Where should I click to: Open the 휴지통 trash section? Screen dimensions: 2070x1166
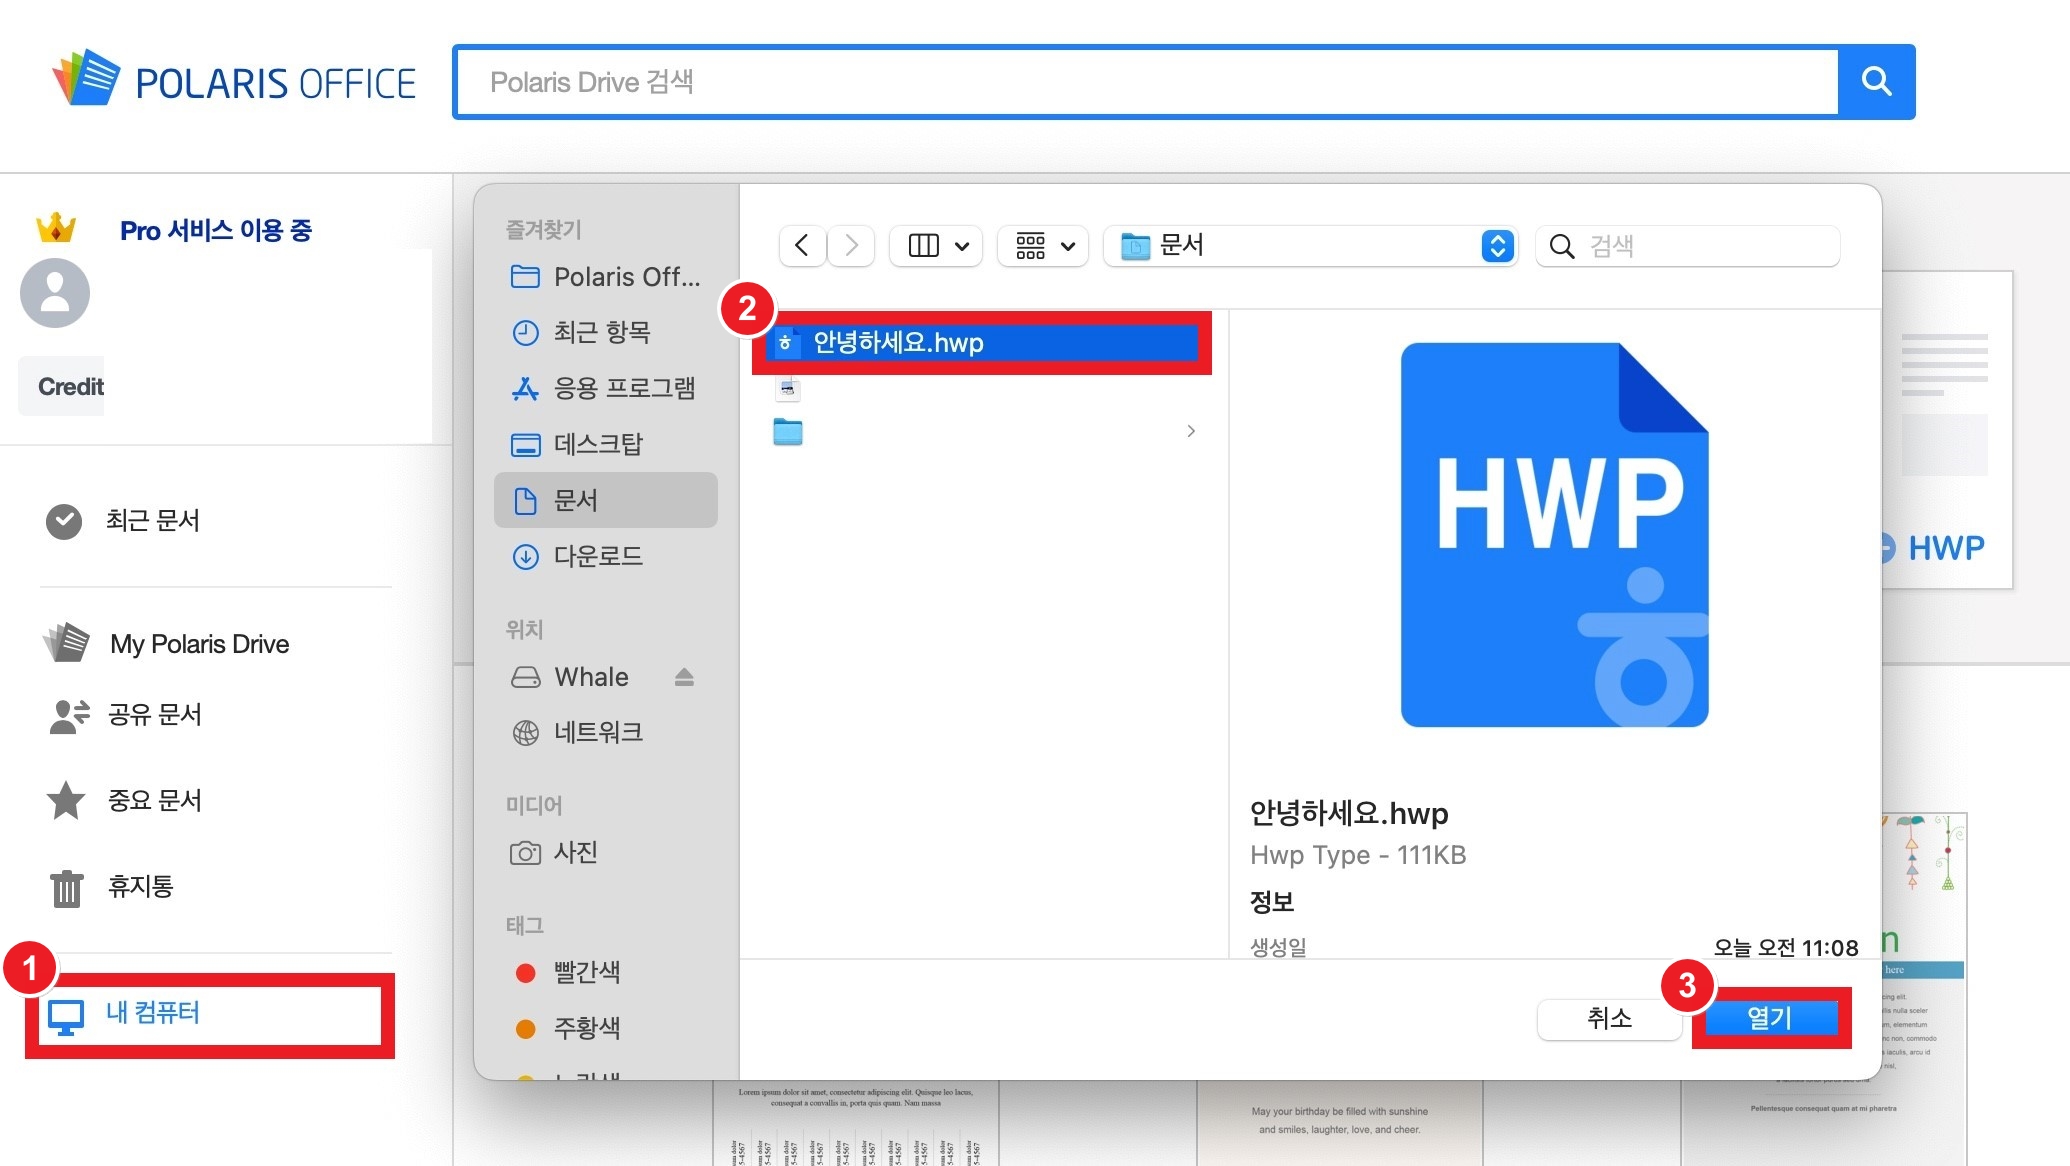point(140,887)
